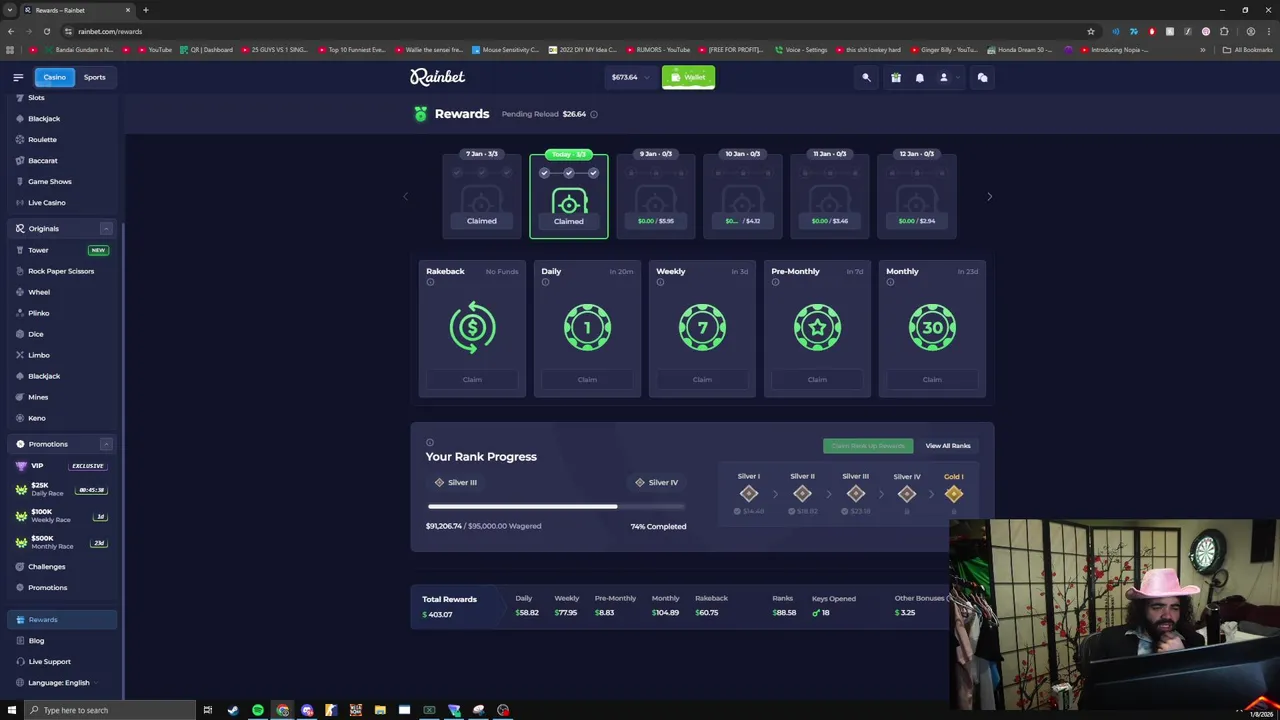
Task: Click the rank progress bar
Action: (556, 506)
